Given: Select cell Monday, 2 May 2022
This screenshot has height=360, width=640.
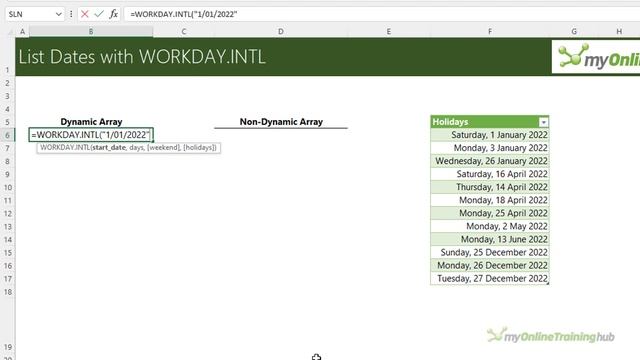Looking at the screenshot, I should [x=489, y=226].
